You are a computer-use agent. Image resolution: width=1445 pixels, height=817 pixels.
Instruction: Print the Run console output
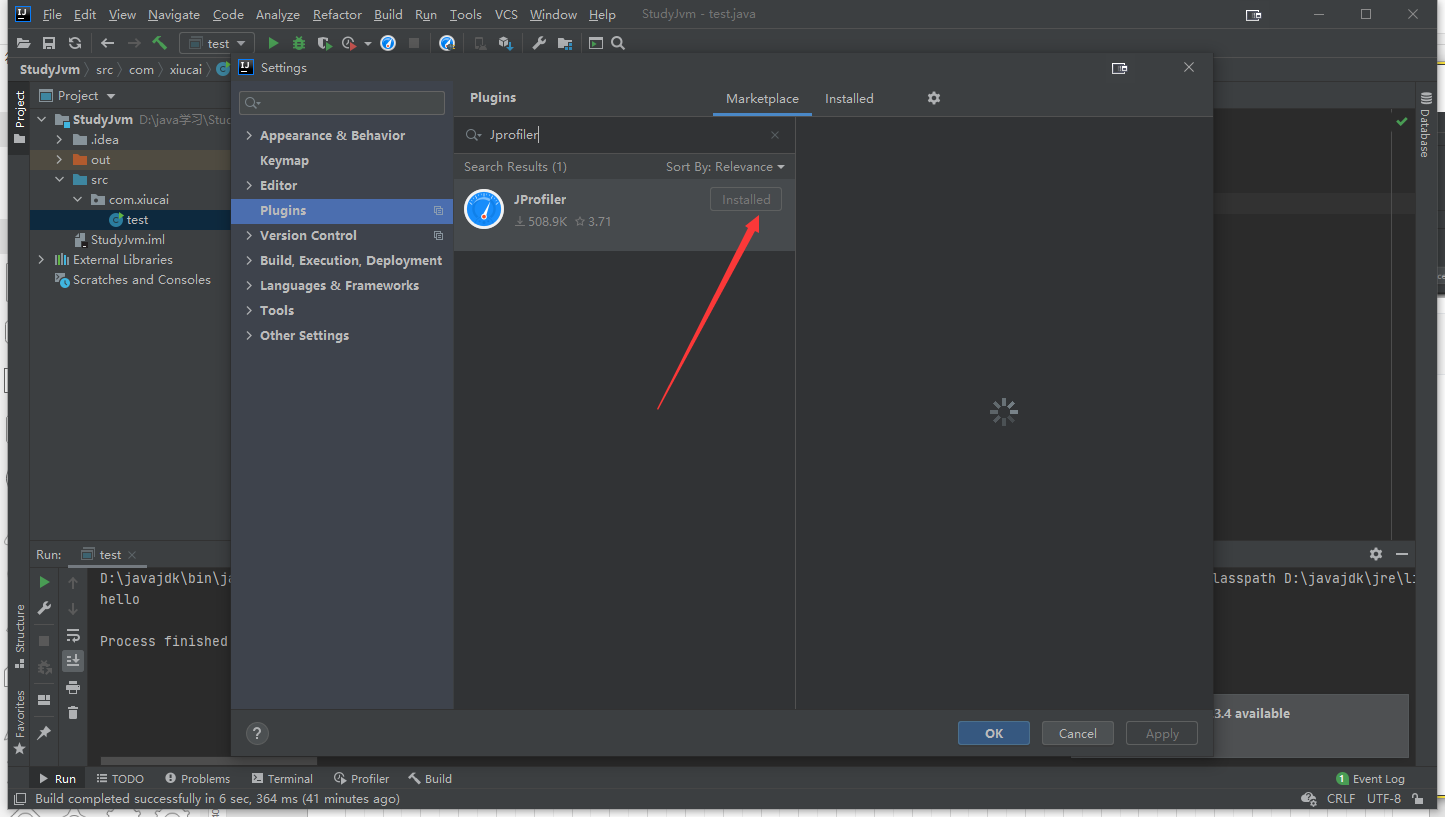pos(73,687)
